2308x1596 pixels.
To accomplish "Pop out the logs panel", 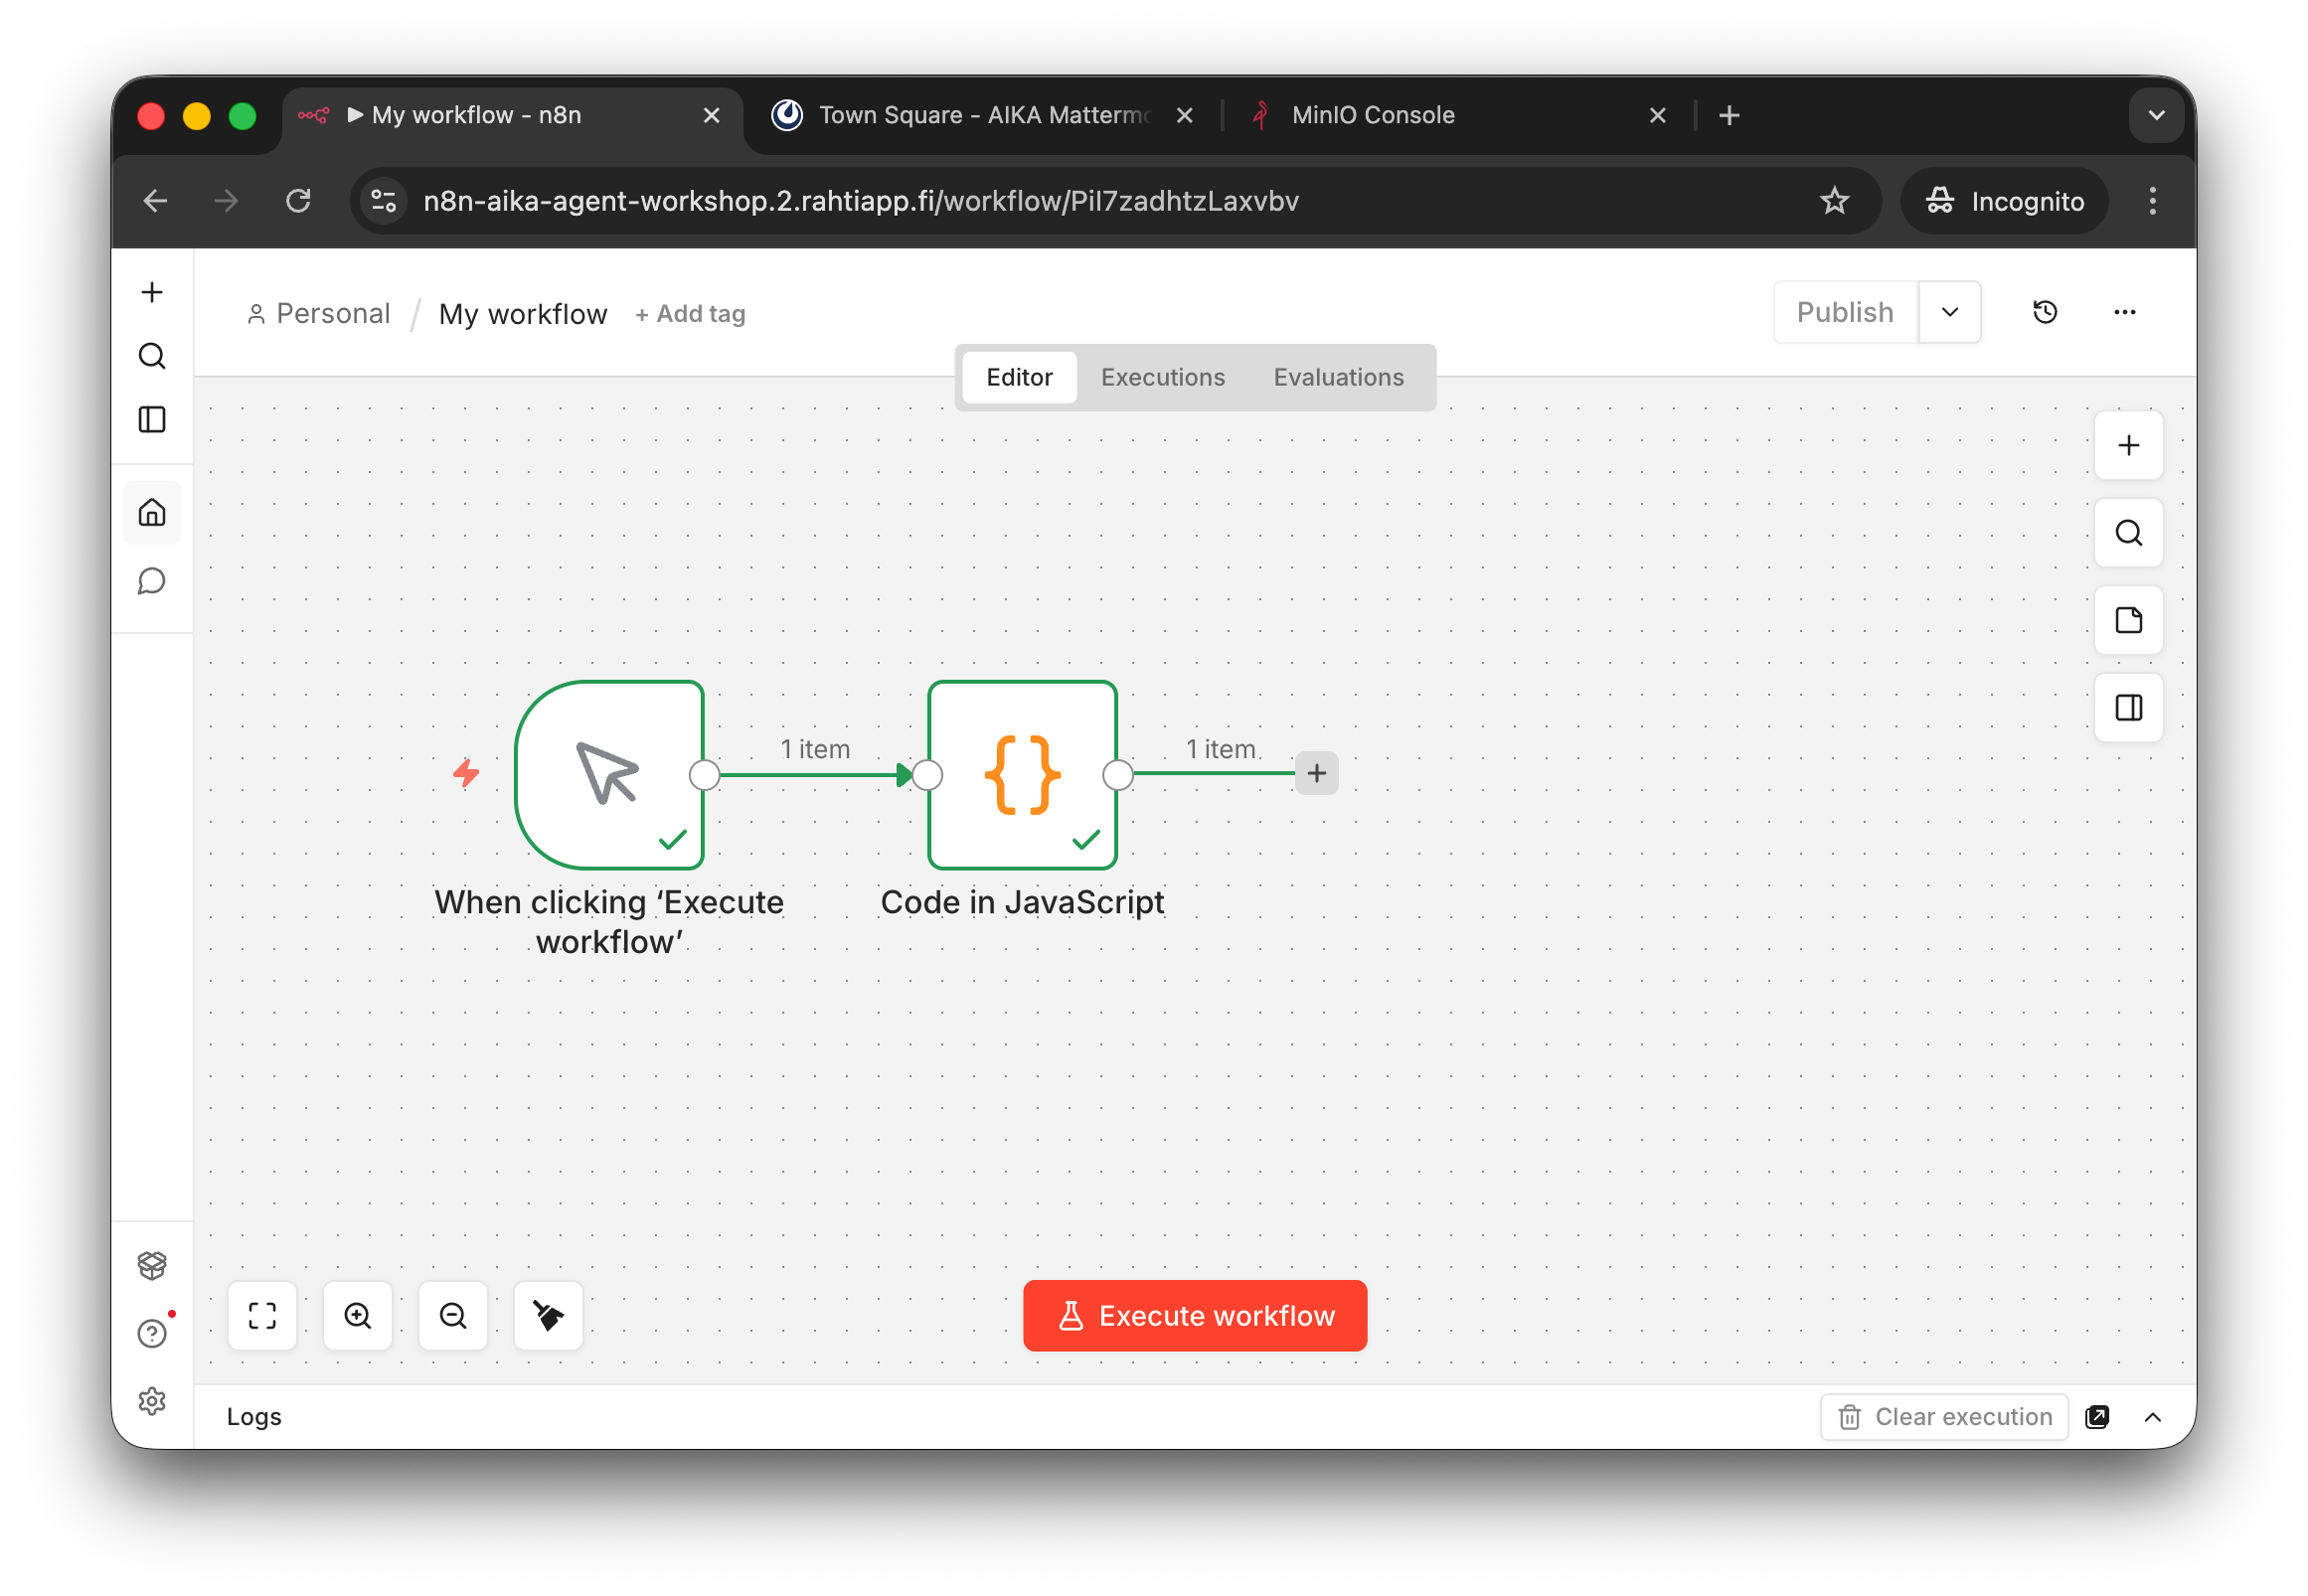I will pyautogui.click(x=2097, y=1416).
